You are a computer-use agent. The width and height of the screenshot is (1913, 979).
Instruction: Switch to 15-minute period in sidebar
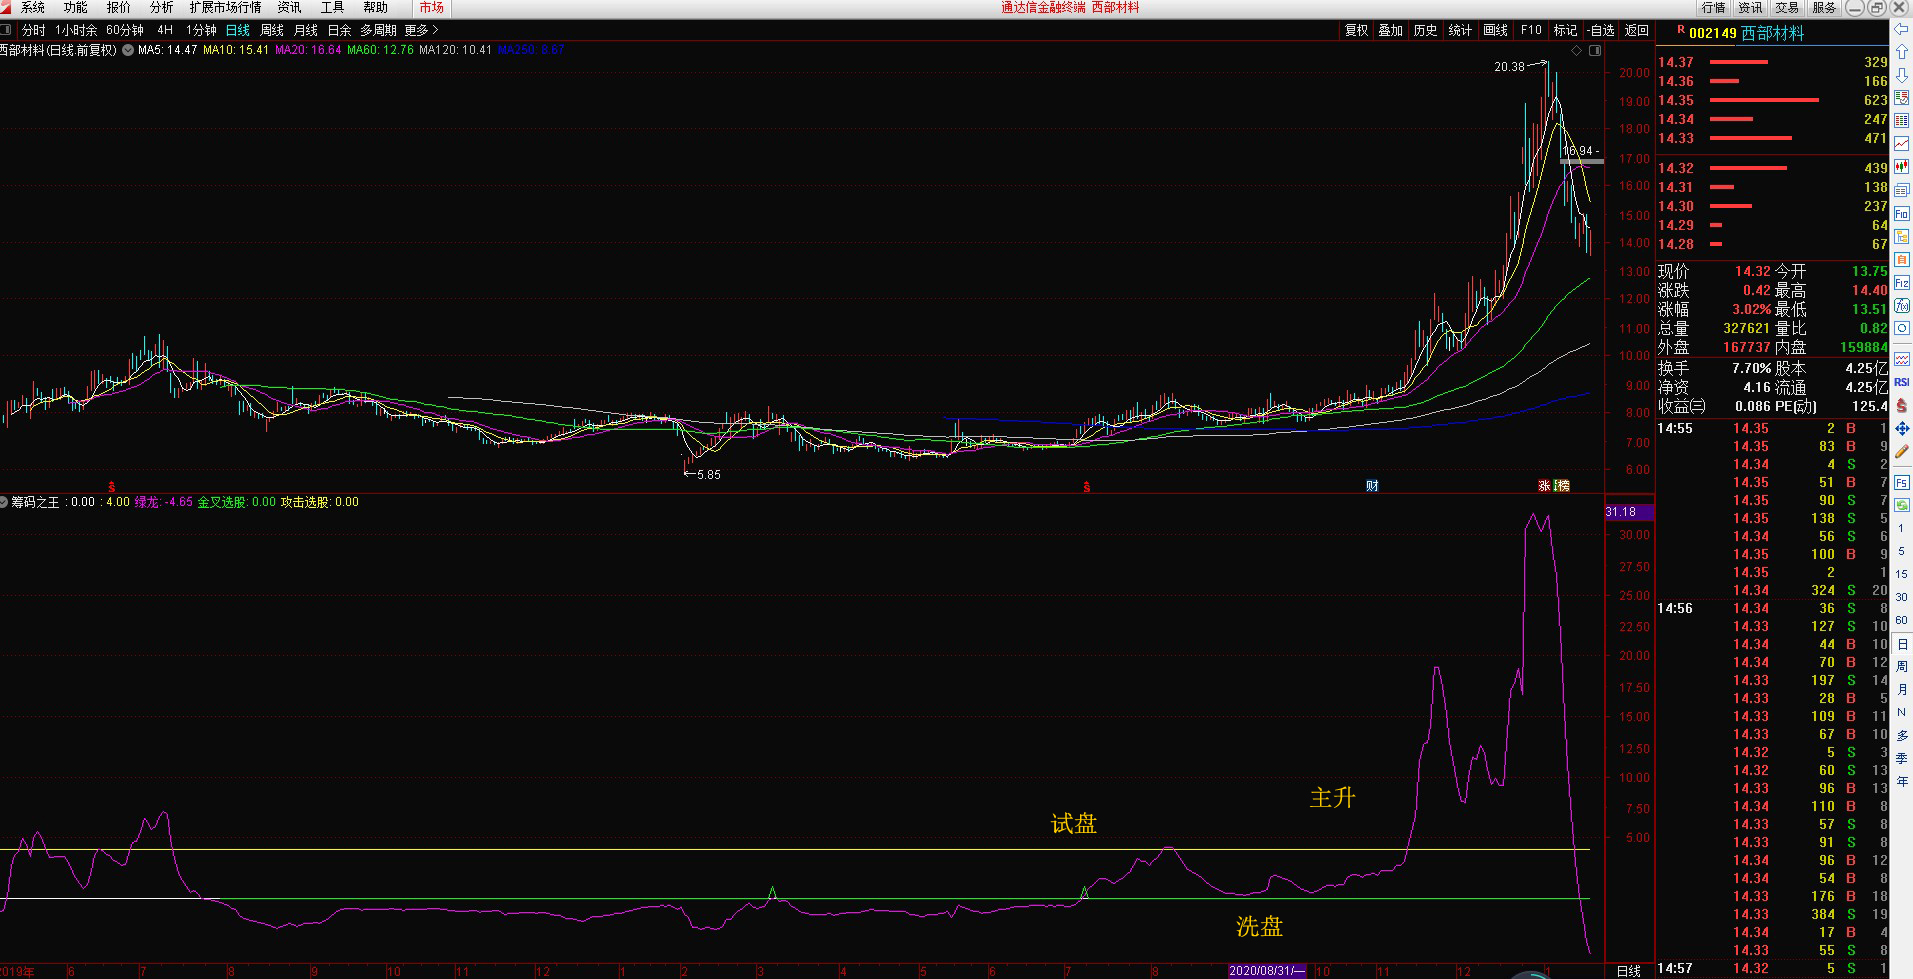1901,575
